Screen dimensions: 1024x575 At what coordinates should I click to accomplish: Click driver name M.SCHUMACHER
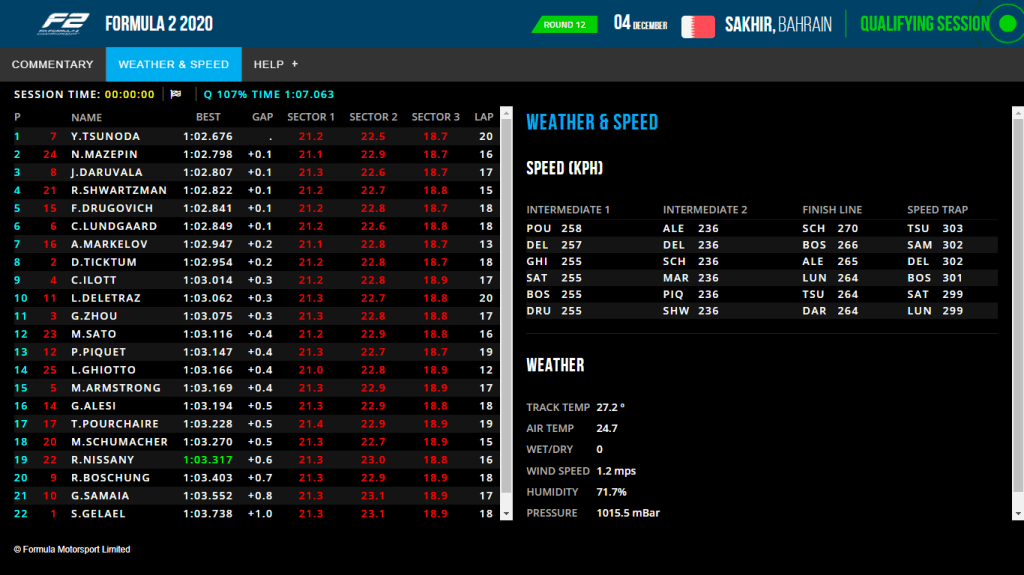click(120, 442)
